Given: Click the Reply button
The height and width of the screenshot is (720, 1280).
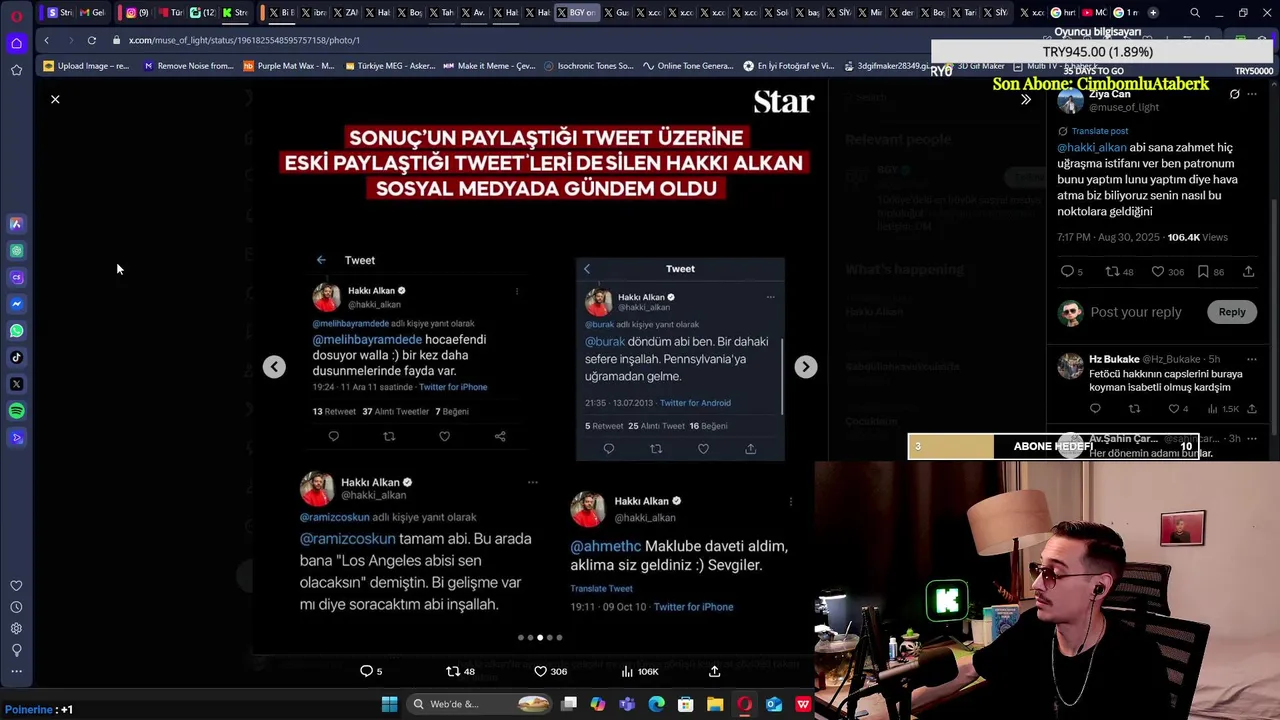Looking at the screenshot, I should coord(1232,312).
